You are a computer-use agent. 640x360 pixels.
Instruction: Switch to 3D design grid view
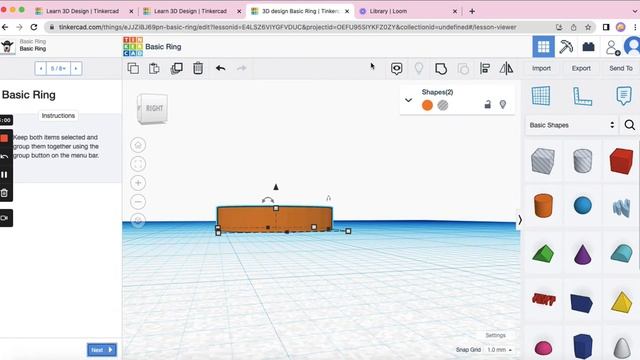pyautogui.click(x=543, y=47)
